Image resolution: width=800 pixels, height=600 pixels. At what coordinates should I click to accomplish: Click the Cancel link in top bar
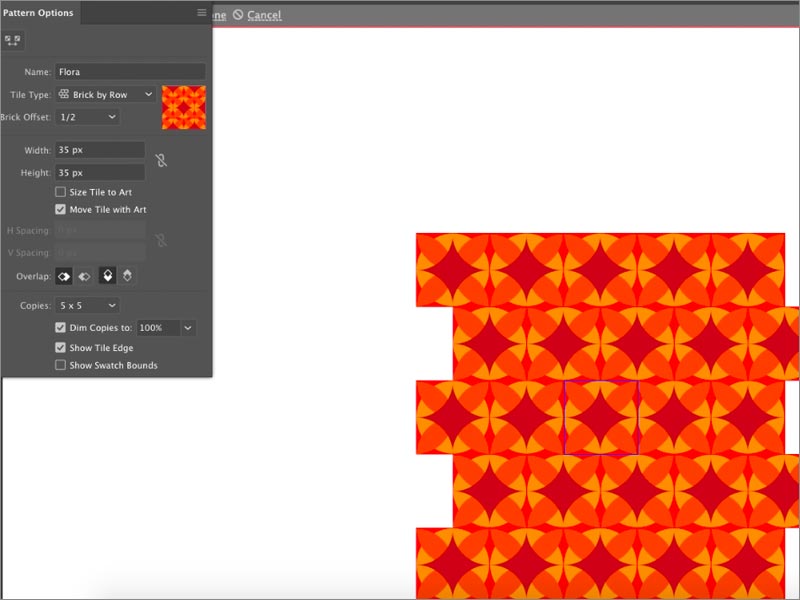[264, 15]
